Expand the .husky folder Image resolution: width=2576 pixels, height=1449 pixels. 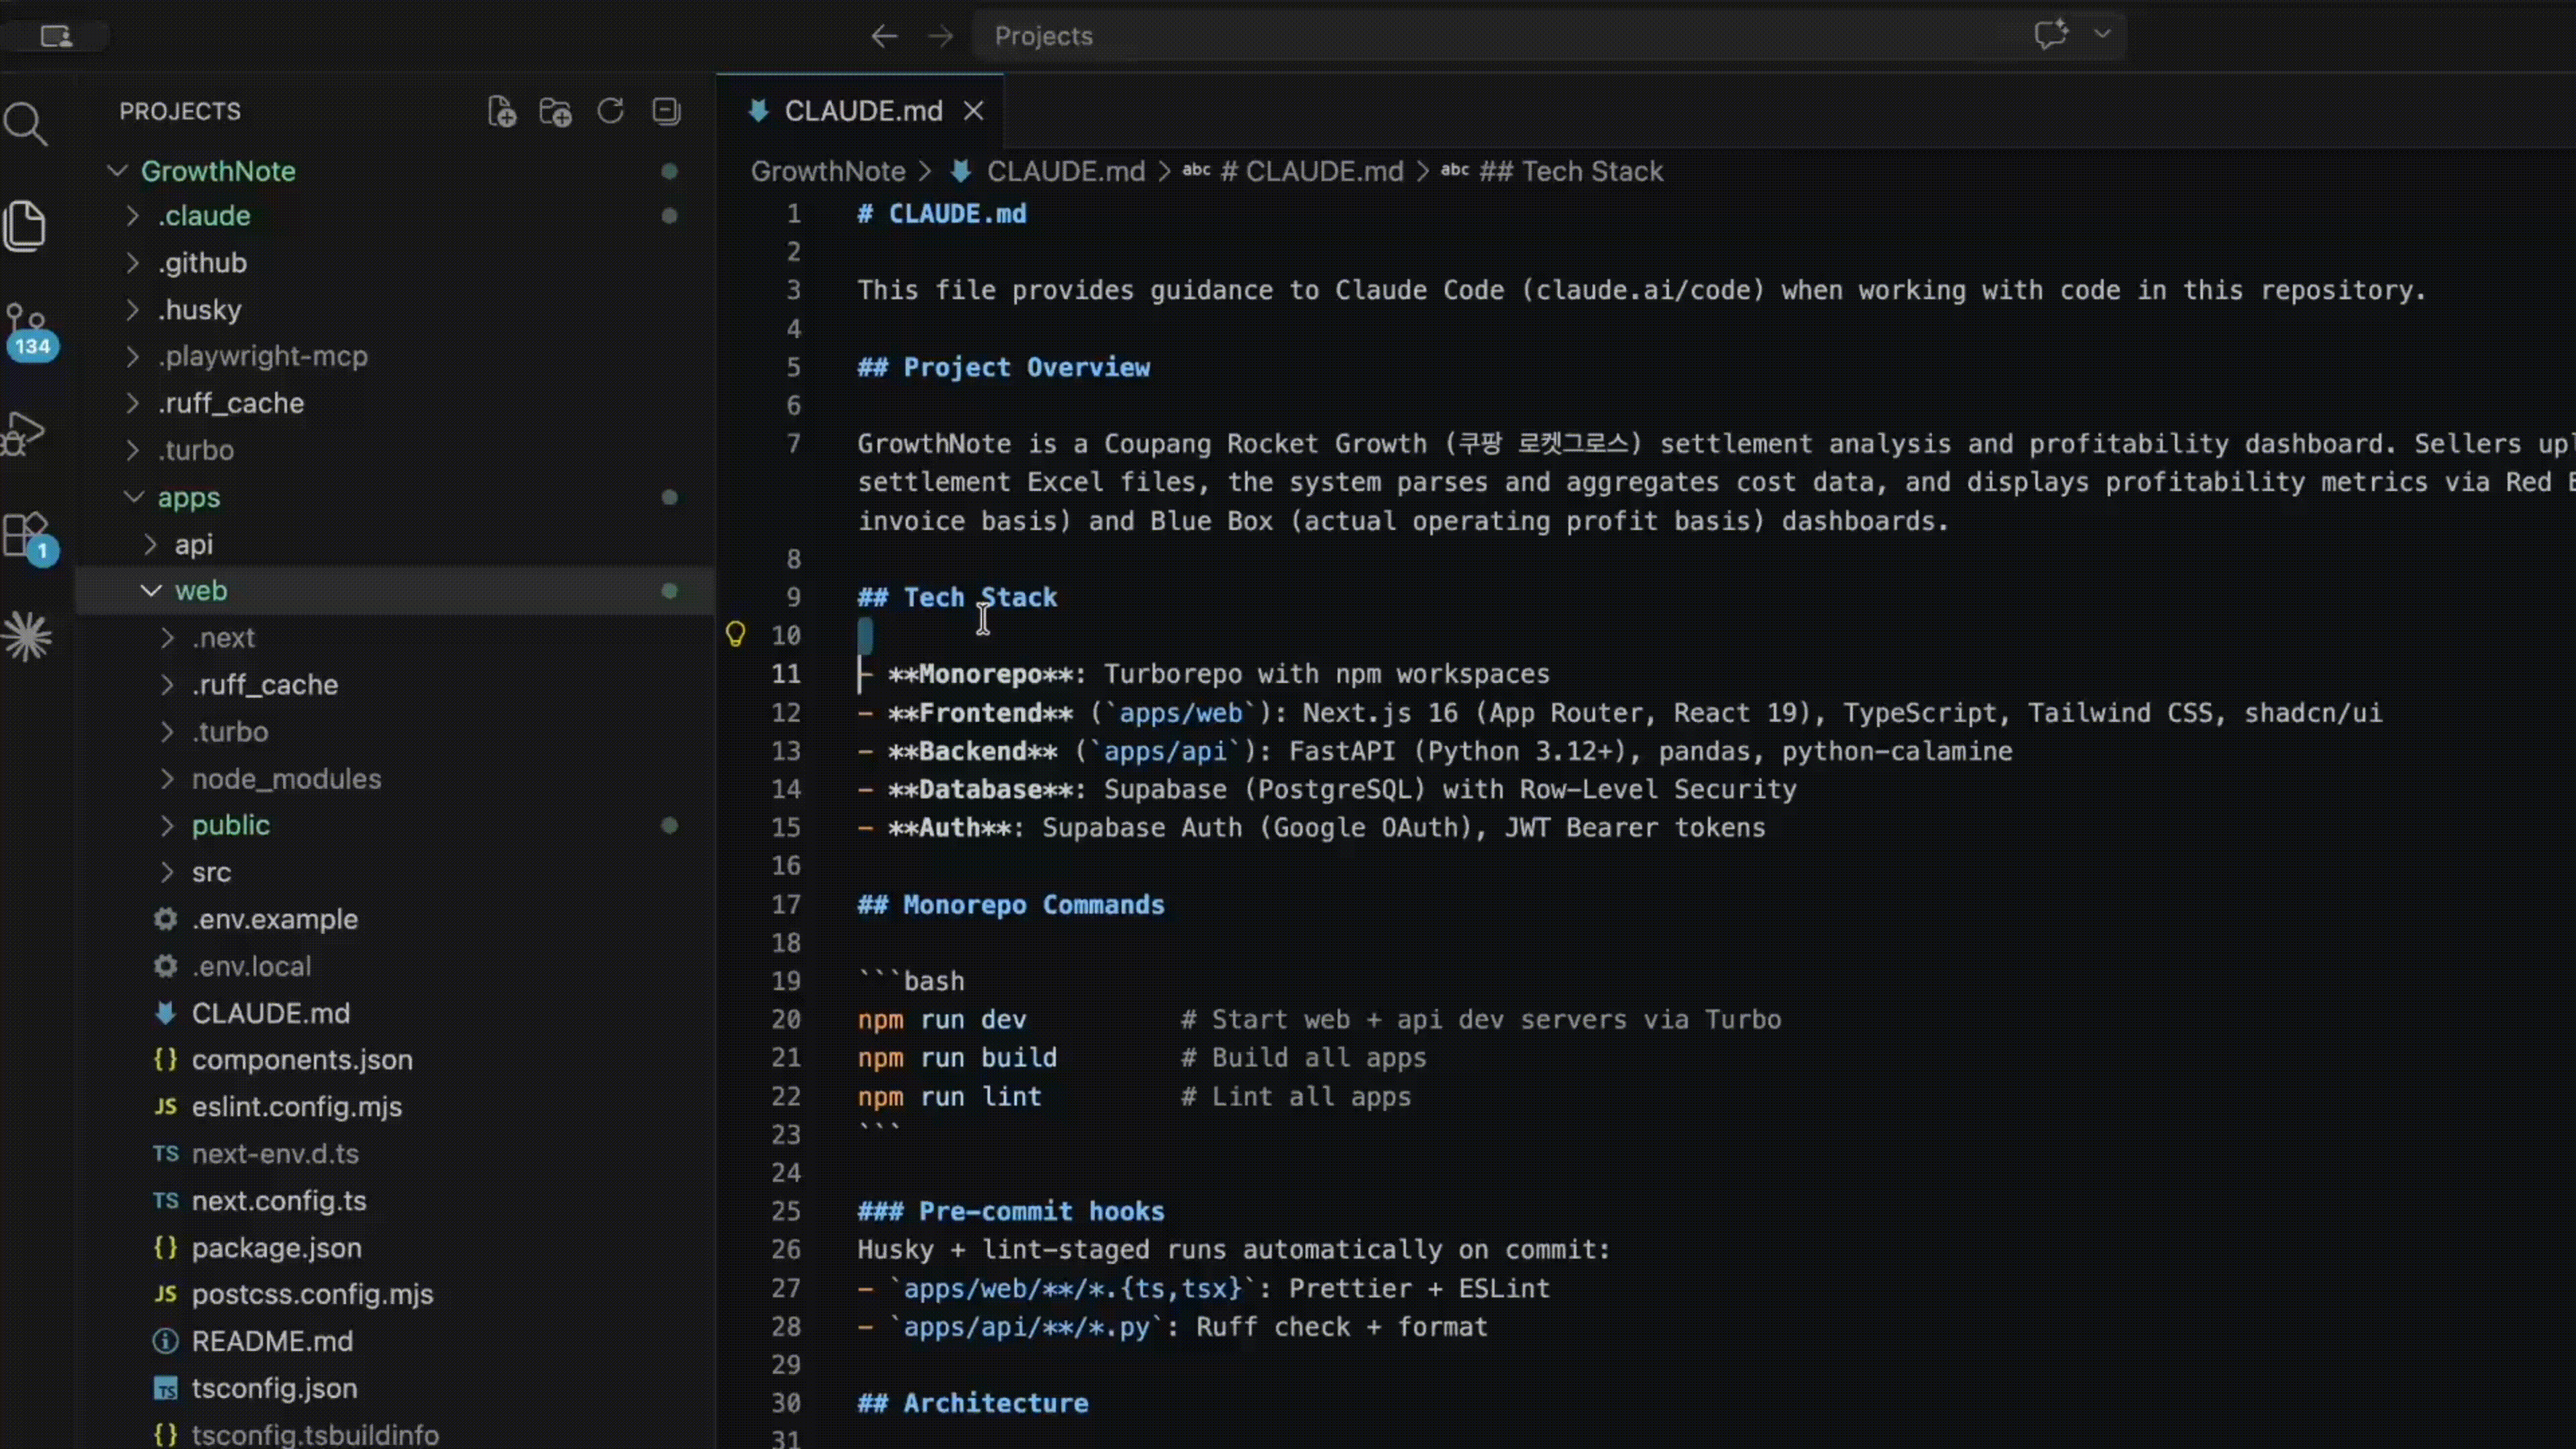click(395, 310)
